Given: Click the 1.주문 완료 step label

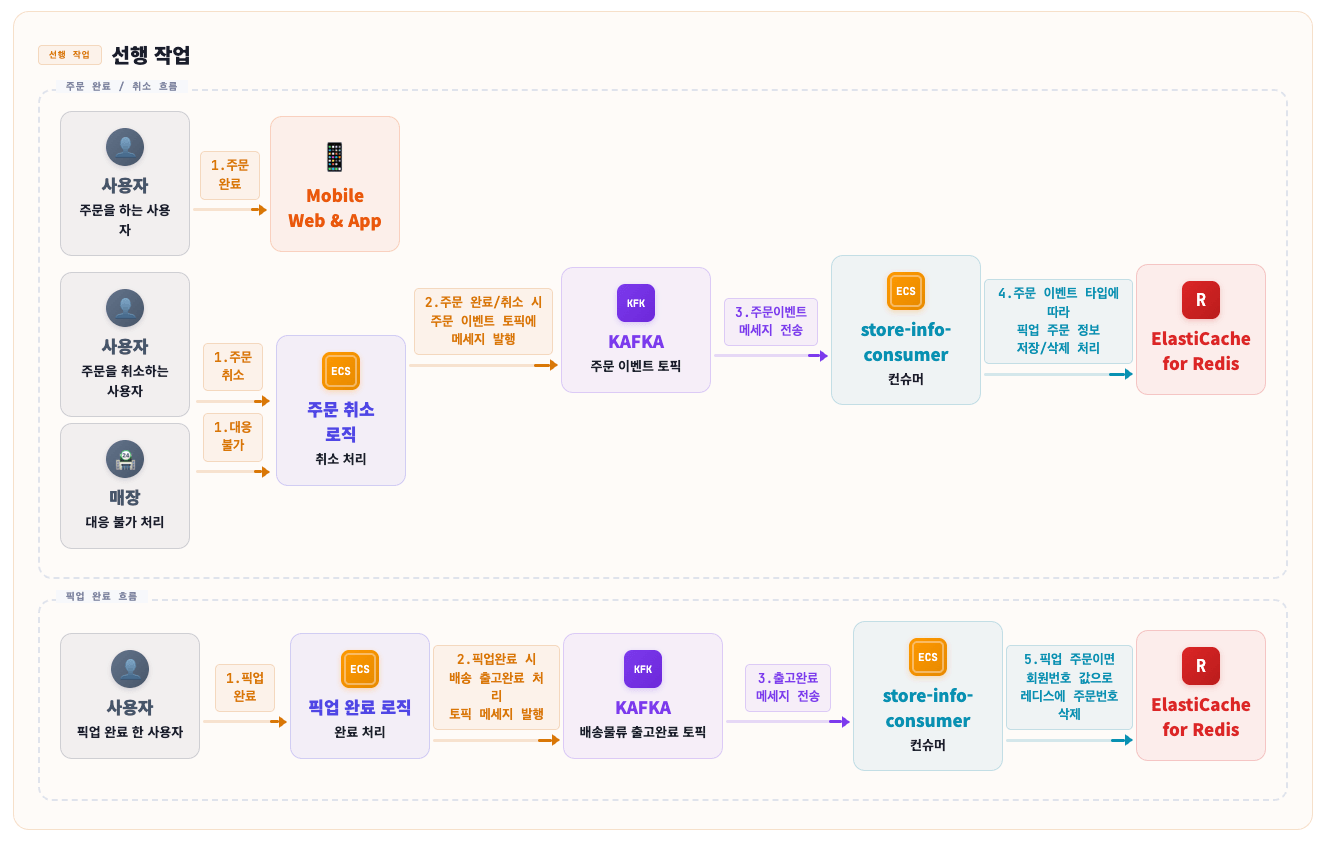Looking at the screenshot, I should coord(230,175).
